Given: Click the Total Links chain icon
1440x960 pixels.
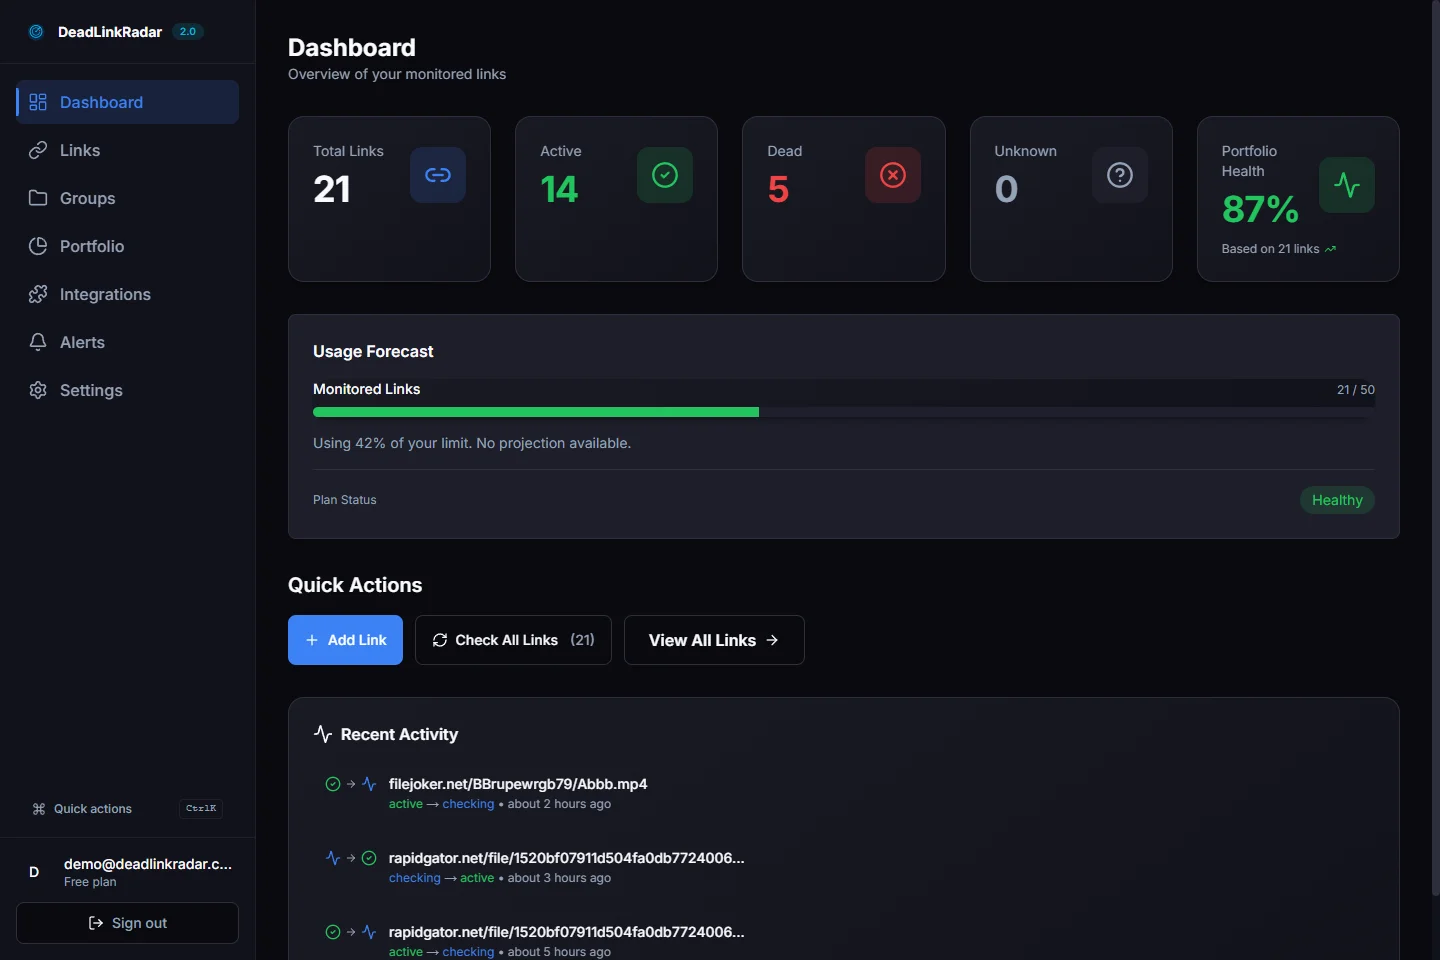Looking at the screenshot, I should [438, 175].
